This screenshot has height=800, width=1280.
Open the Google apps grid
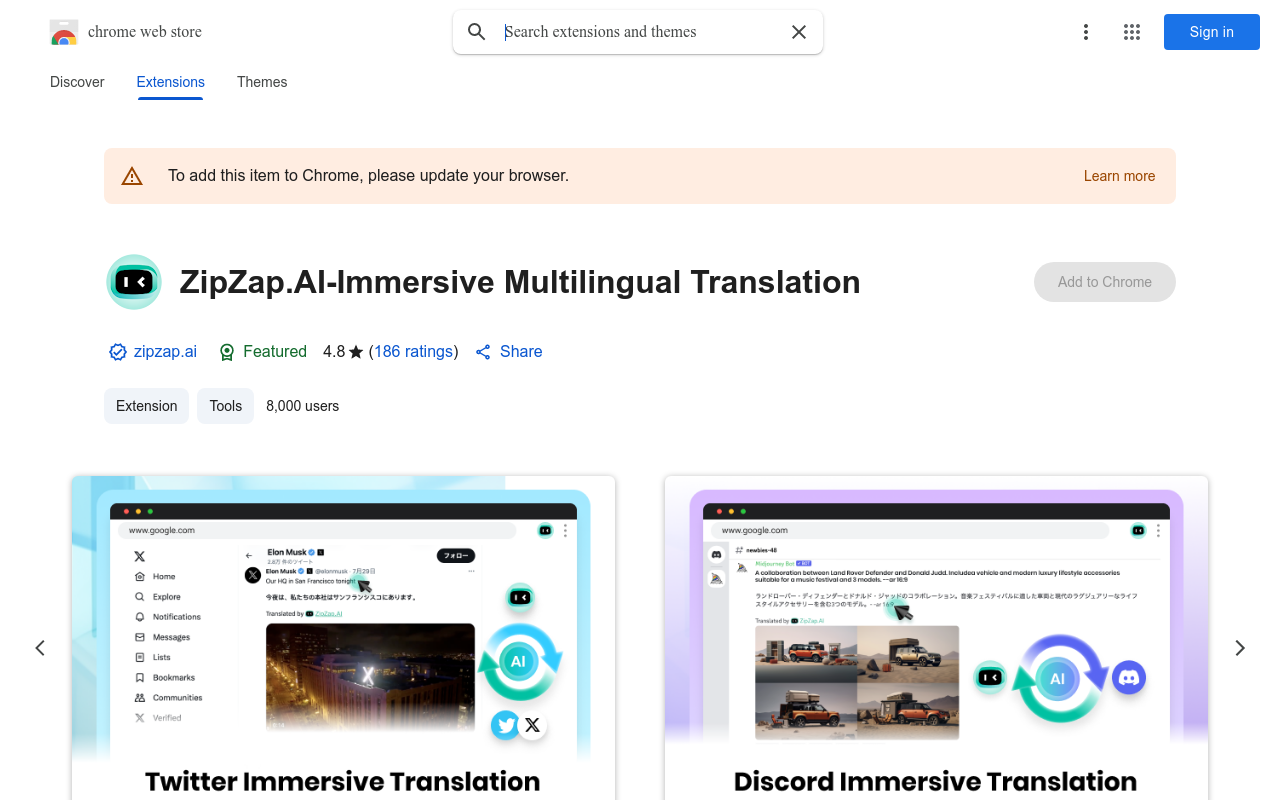click(x=1132, y=32)
